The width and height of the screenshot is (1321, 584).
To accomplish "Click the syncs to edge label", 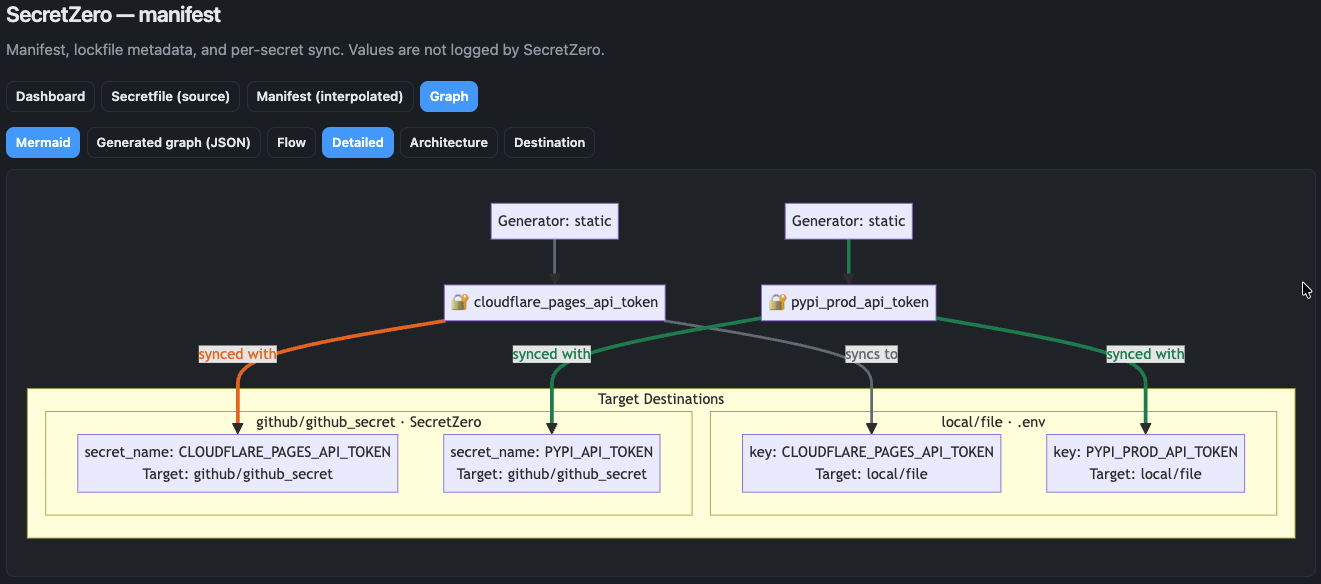I will click(x=871, y=353).
